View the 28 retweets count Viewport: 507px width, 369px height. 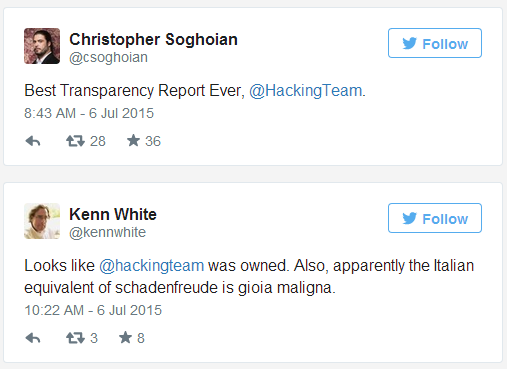click(98, 141)
